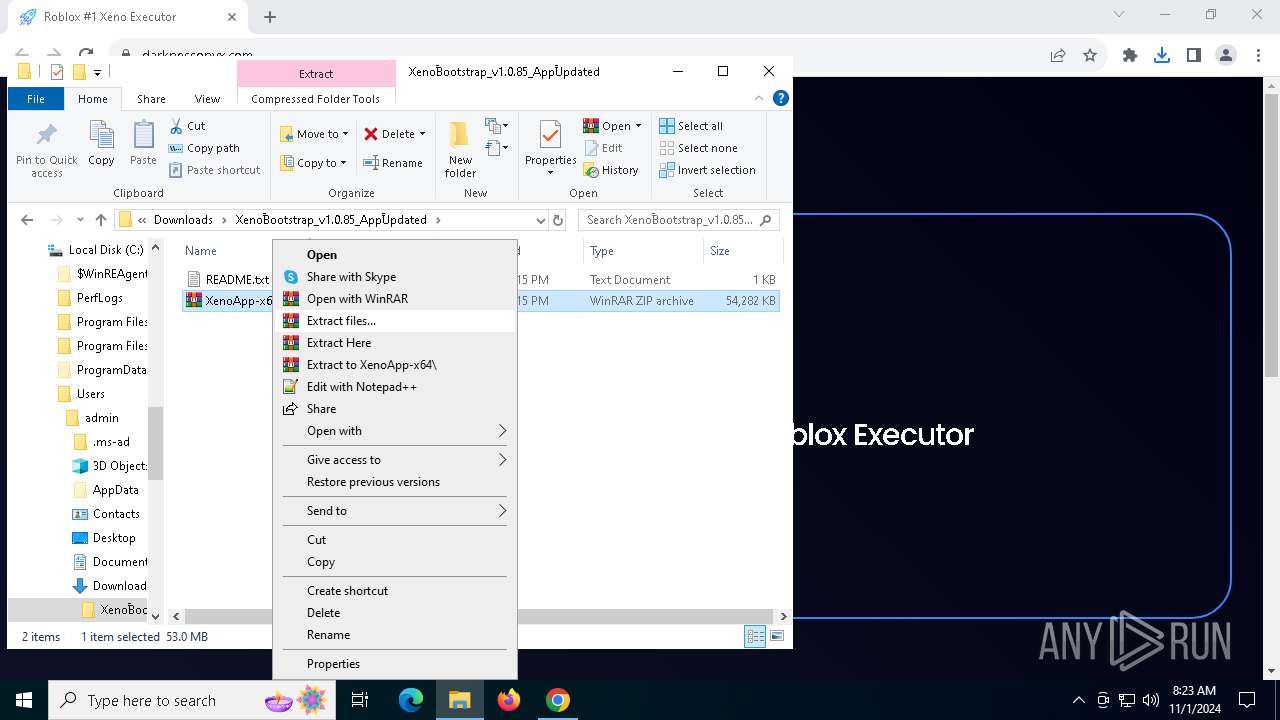The image size is (1280, 720).
Task: Collapse the ribbon with the chevron
Action: coord(760,98)
